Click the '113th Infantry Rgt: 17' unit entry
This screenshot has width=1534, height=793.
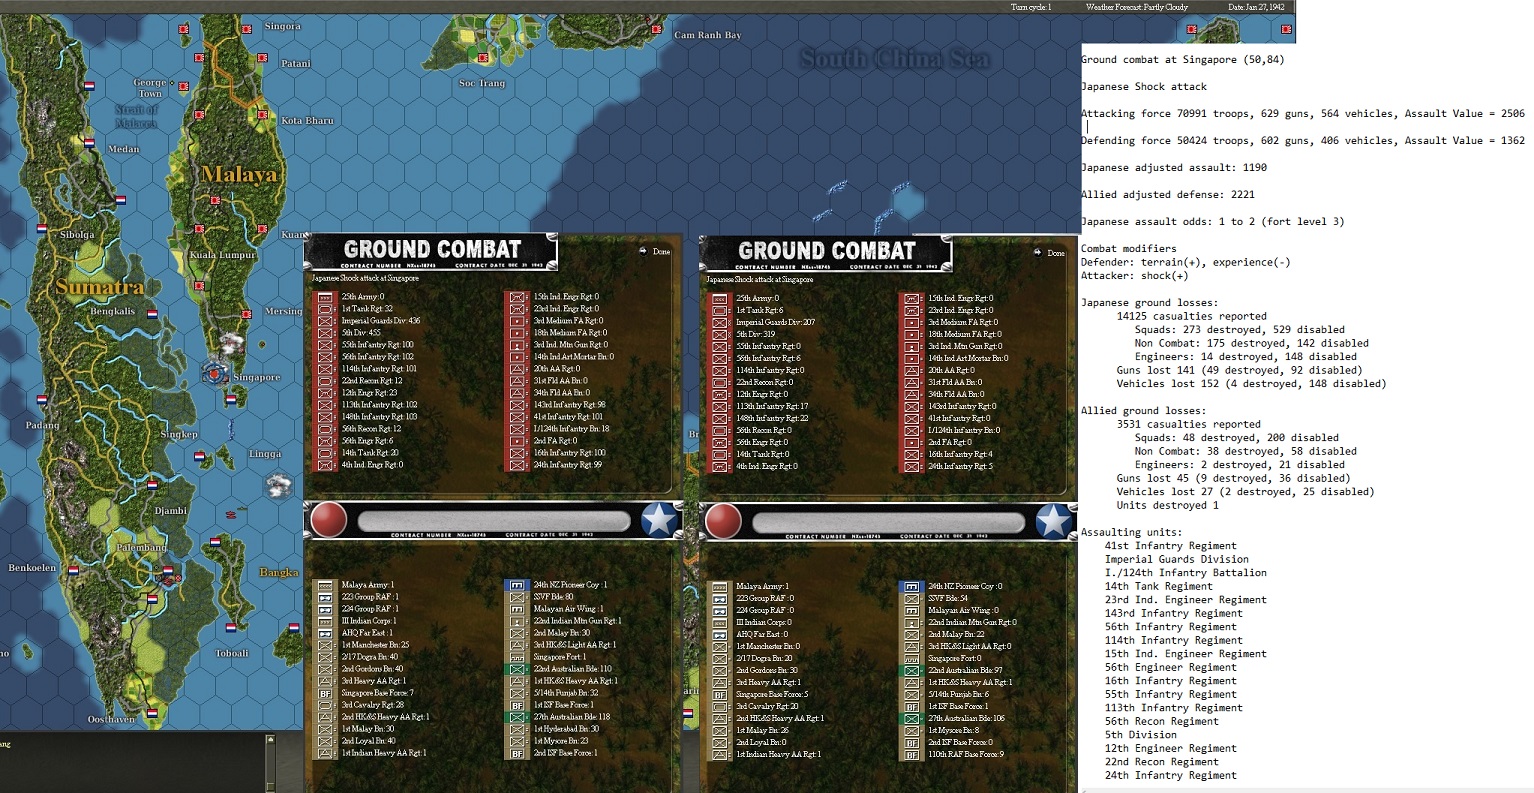772,406
